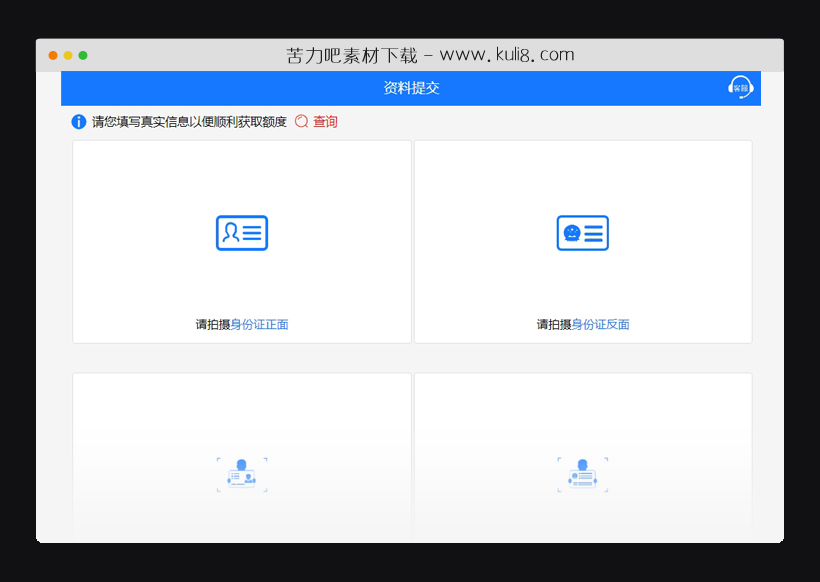Click the handheld ID front photo frame icon
The image size is (820, 582).
(240, 474)
